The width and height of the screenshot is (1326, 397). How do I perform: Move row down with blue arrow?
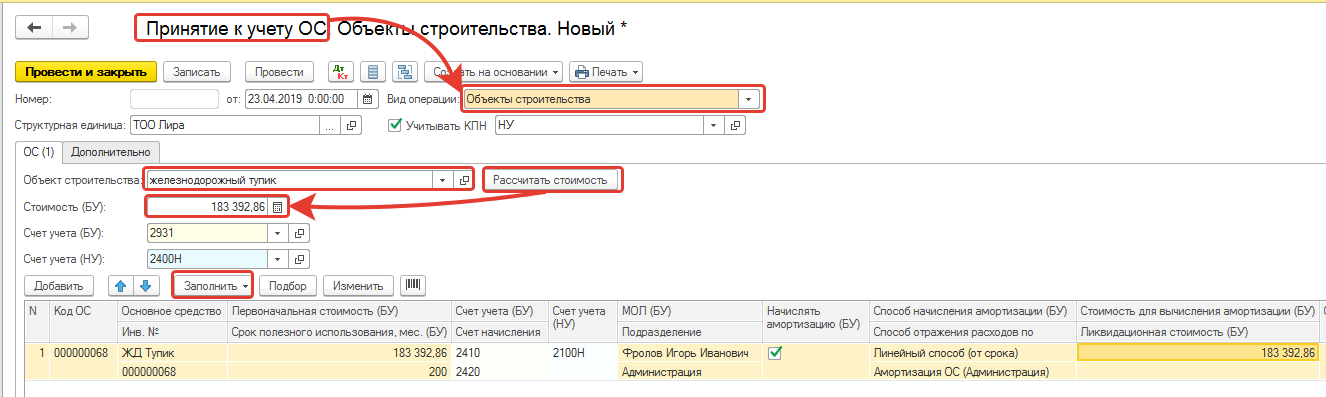point(147,286)
